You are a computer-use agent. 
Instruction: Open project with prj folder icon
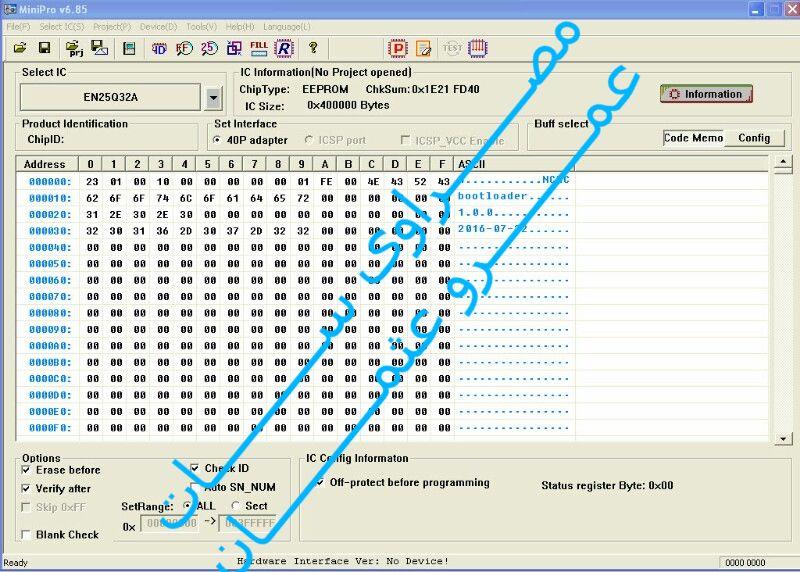(74, 48)
